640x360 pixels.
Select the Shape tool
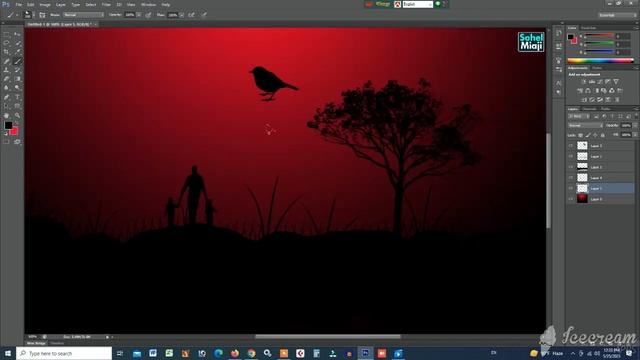[17, 106]
